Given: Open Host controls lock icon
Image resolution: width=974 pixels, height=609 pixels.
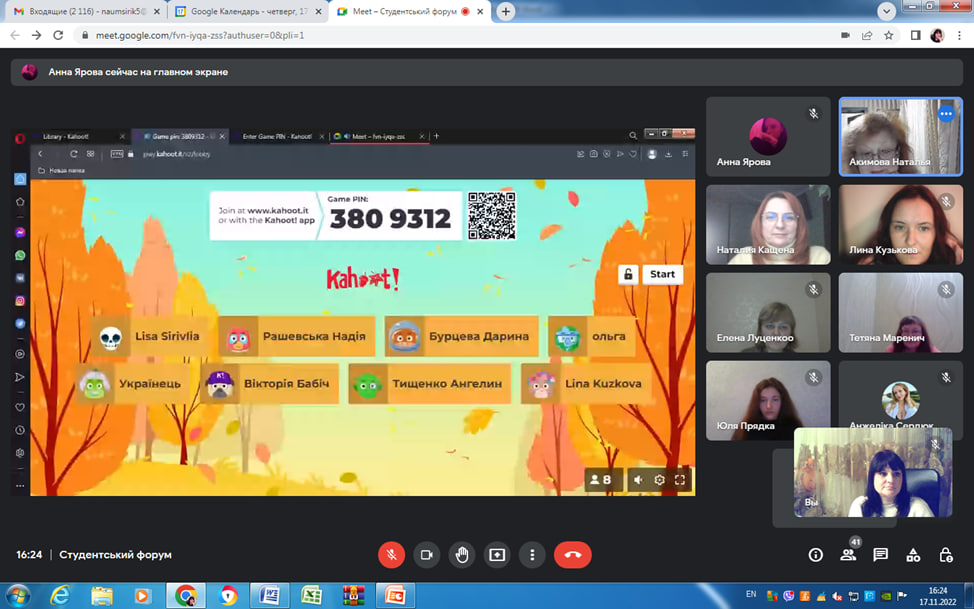Looking at the screenshot, I should [946, 555].
